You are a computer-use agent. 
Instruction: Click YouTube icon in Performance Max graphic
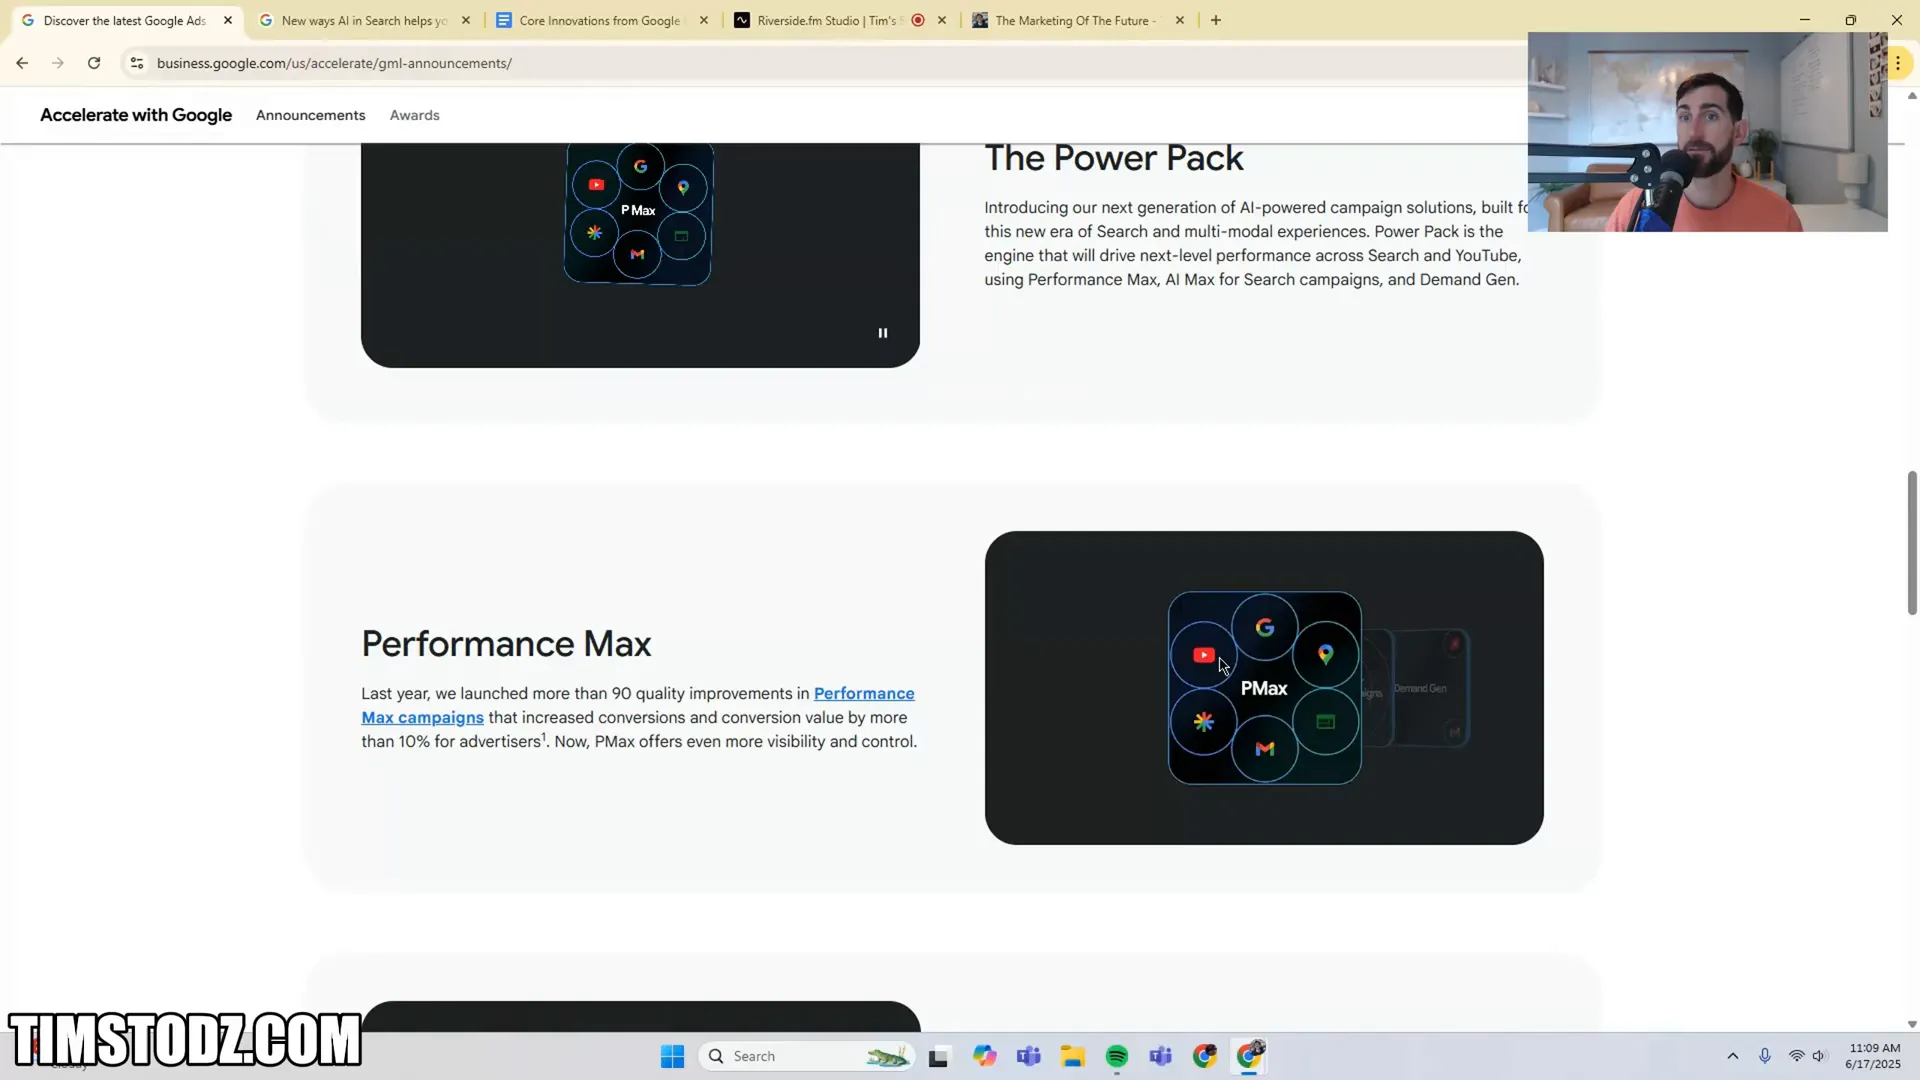click(x=1204, y=655)
